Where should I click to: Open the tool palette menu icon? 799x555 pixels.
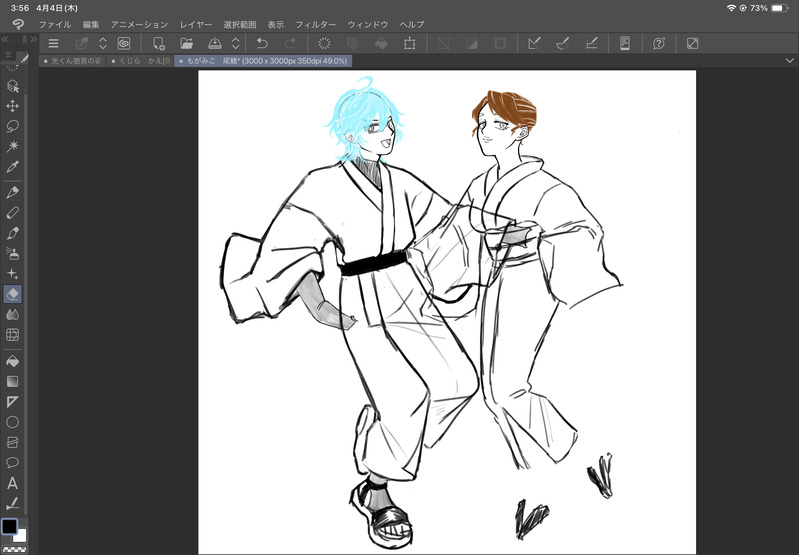(9, 55)
